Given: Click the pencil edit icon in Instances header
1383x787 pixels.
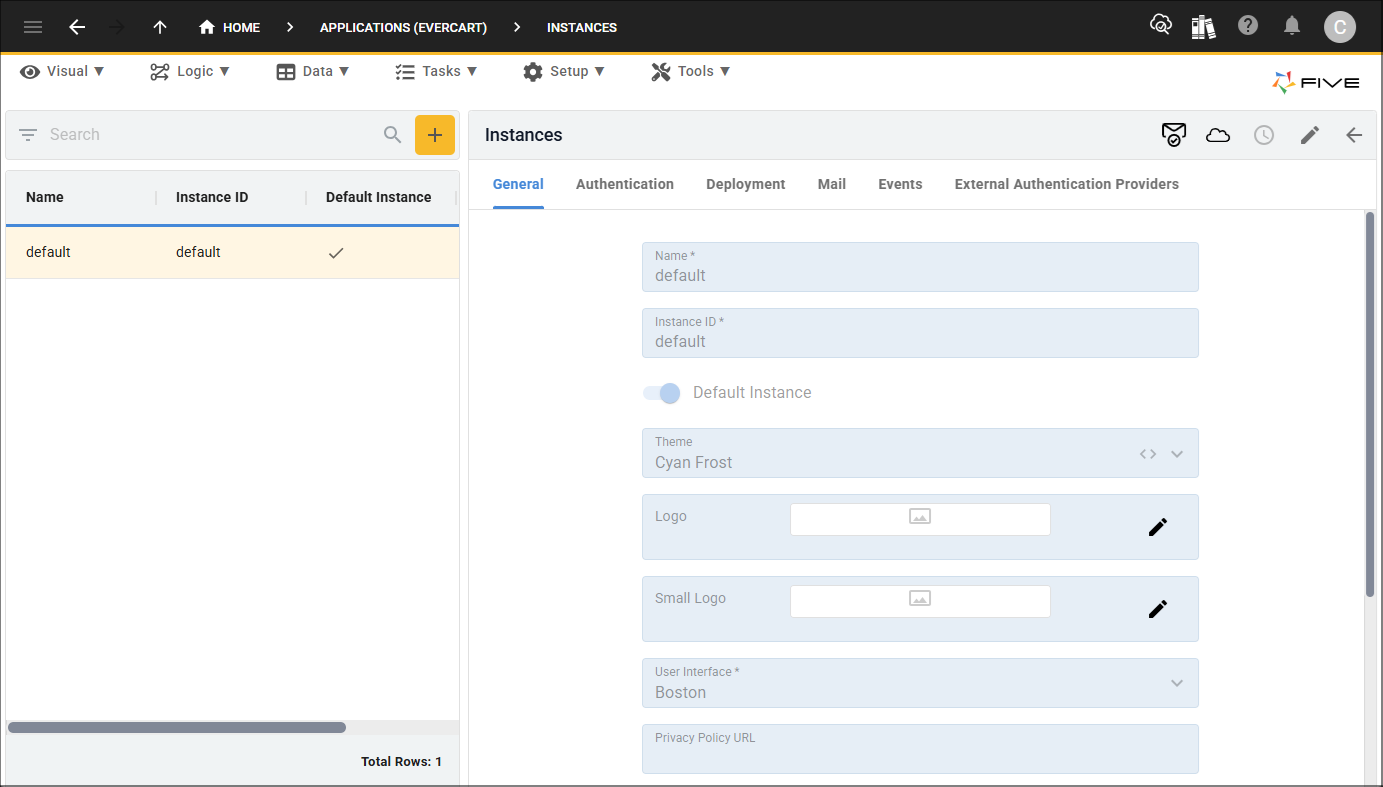Looking at the screenshot, I should tap(1309, 134).
